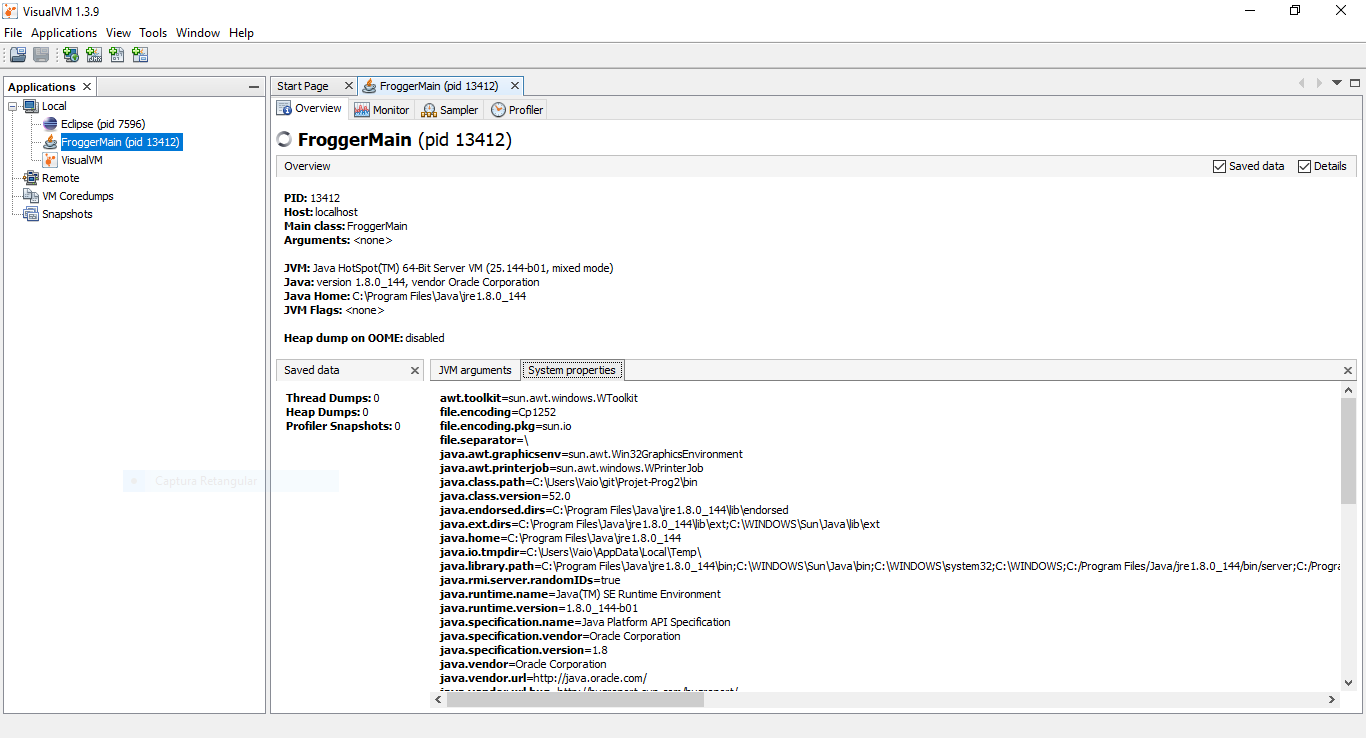Click the vertical scrollbar thumb in properties
The height and width of the screenshot is (738, 1366).
tap(1348, 450)
